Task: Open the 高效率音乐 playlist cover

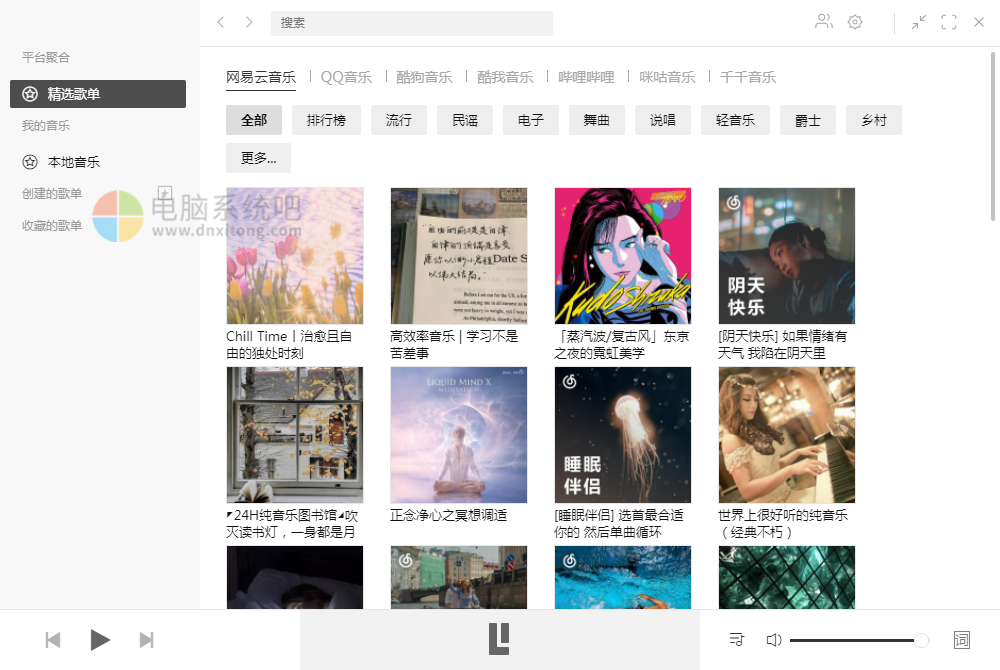Action: coord(459,256)
